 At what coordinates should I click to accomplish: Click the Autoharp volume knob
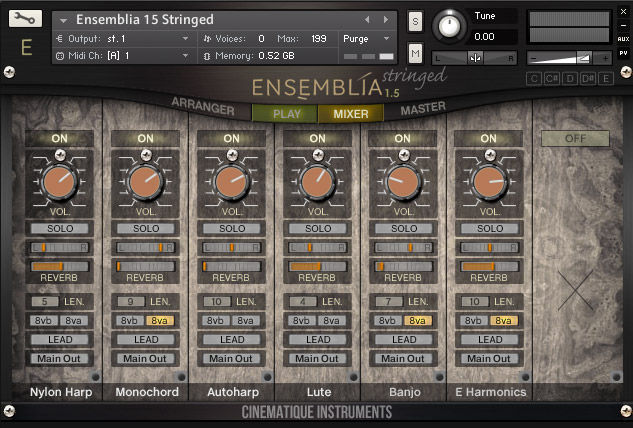click(x=231, y=183)
